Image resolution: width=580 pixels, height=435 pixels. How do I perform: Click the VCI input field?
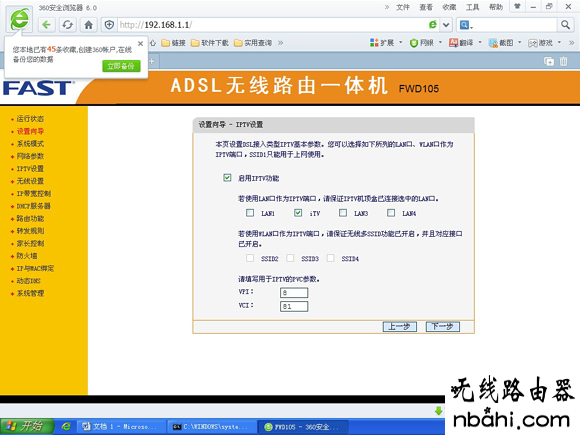pyautogui.click(x=294, y=306)
